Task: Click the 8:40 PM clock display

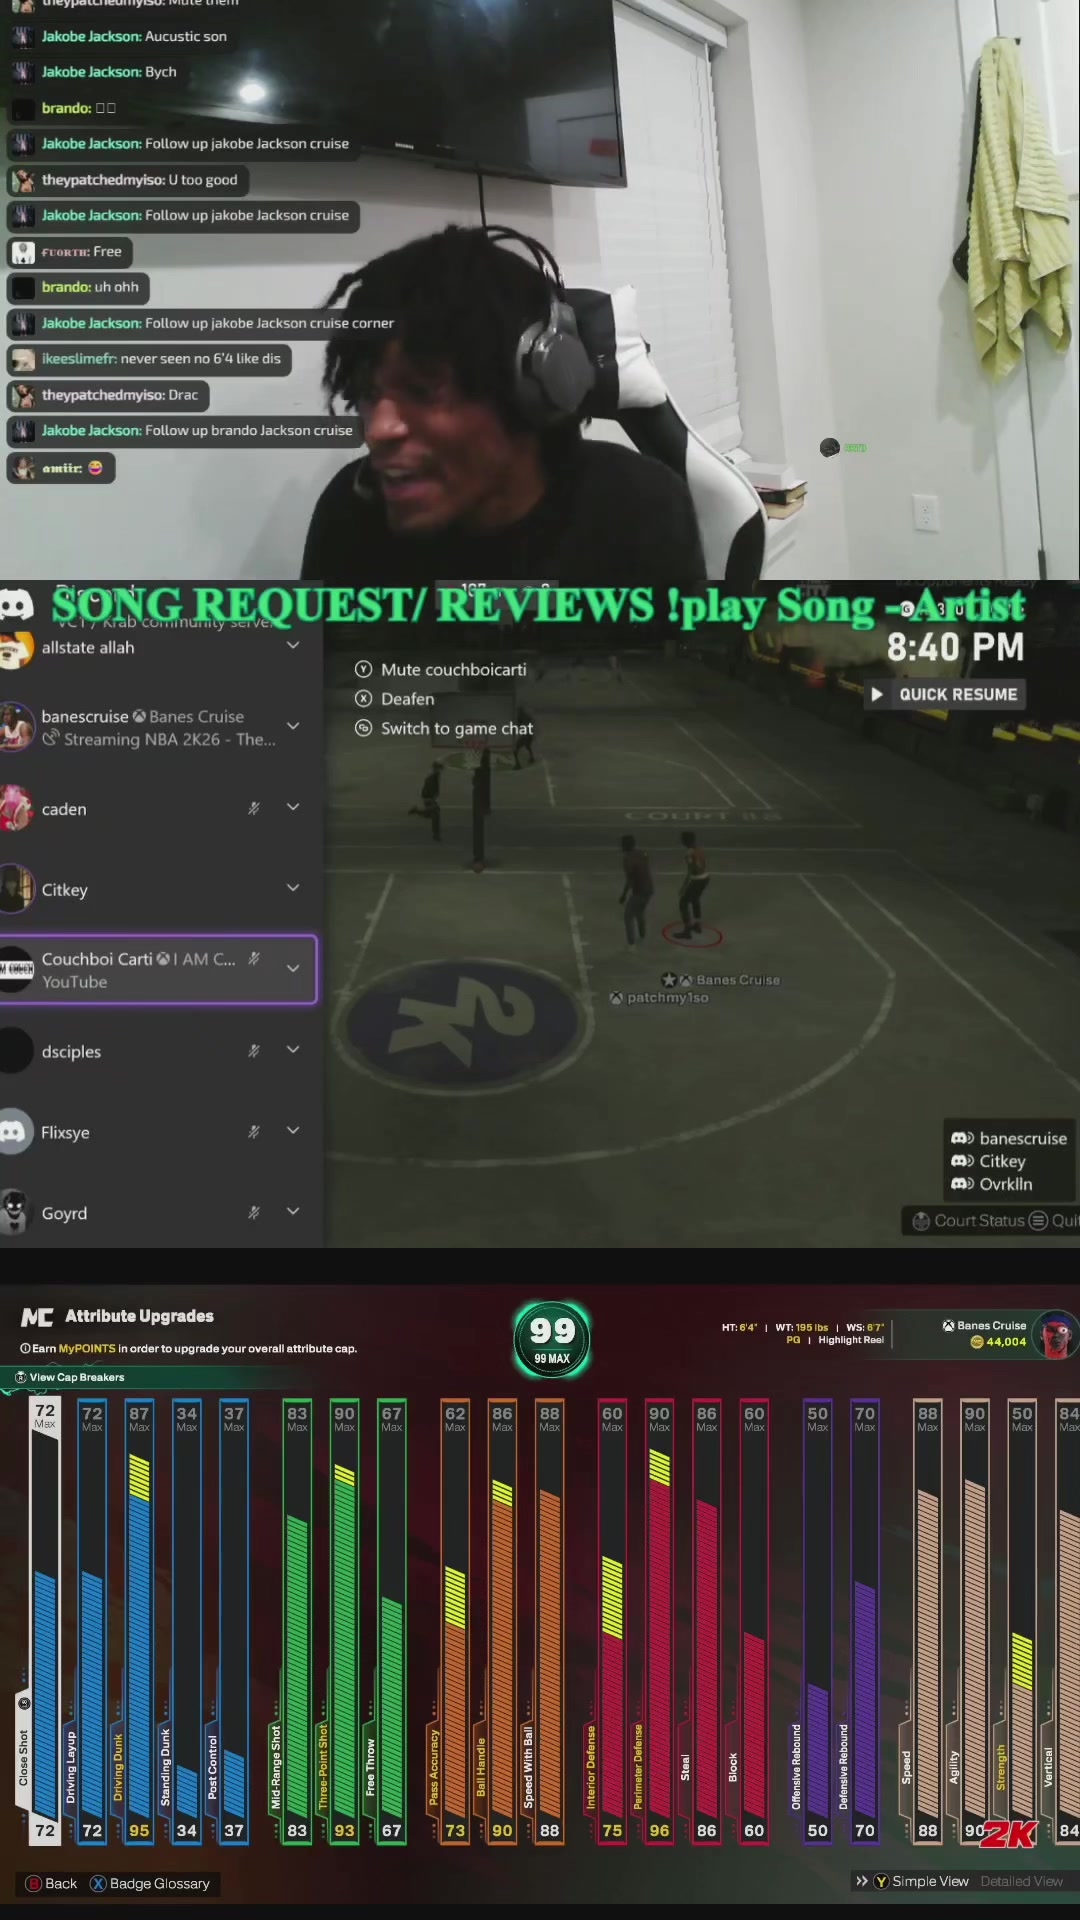Action: [955, 647]
